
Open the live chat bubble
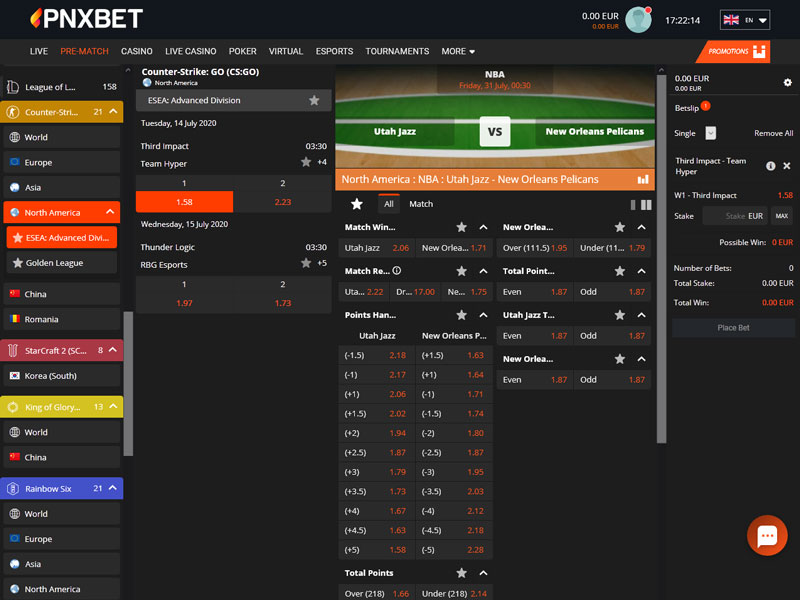click(x=767, y=535)
